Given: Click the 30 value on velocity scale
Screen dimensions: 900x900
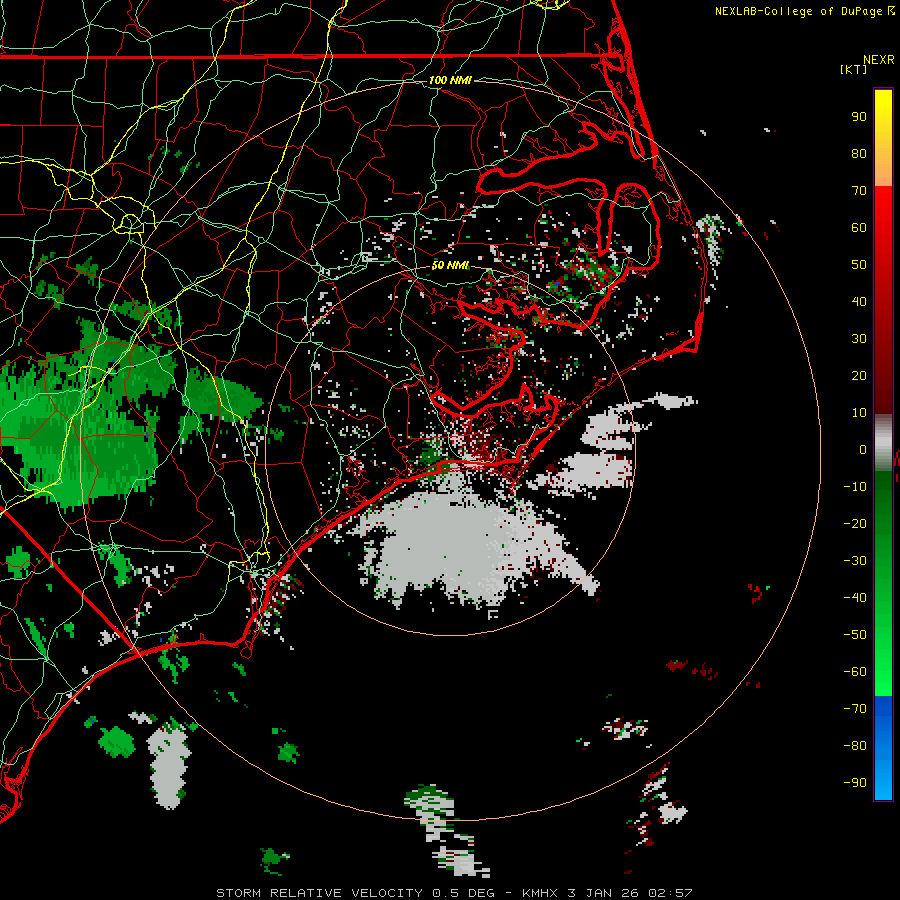Looking at the screenshot, I should (859, 339).
